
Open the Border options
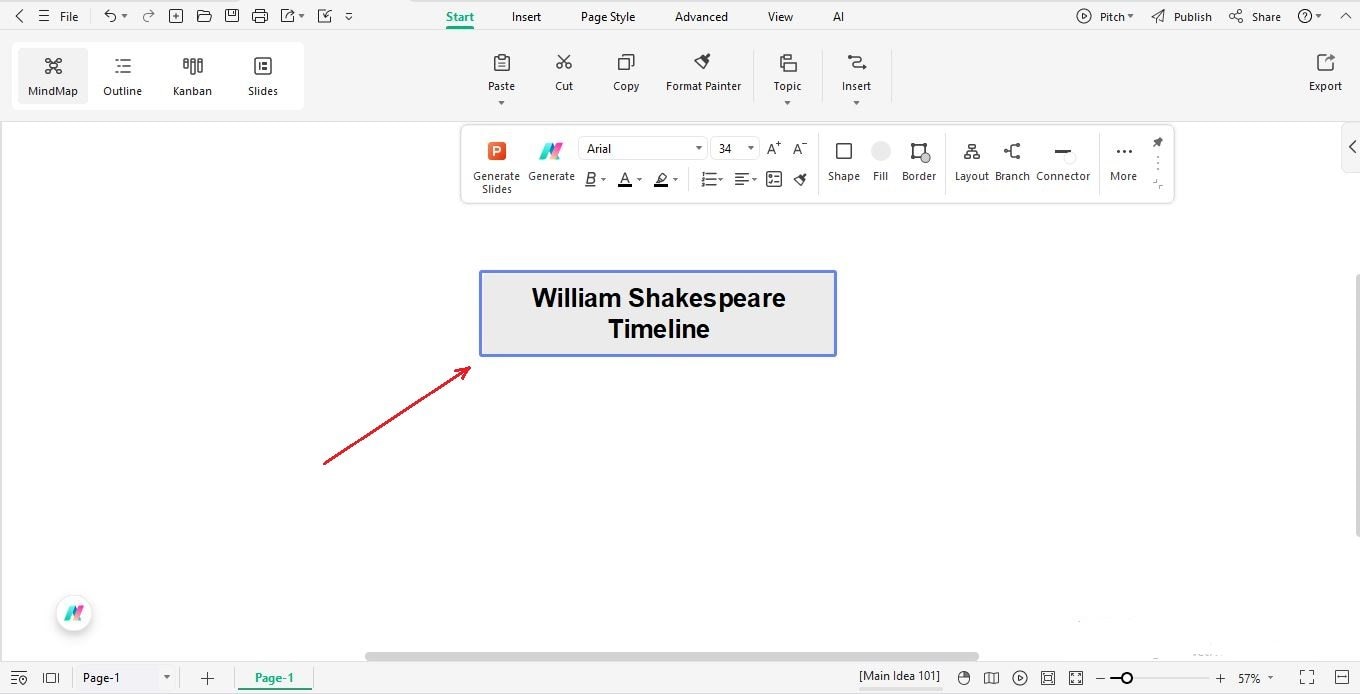pos(919,161)
